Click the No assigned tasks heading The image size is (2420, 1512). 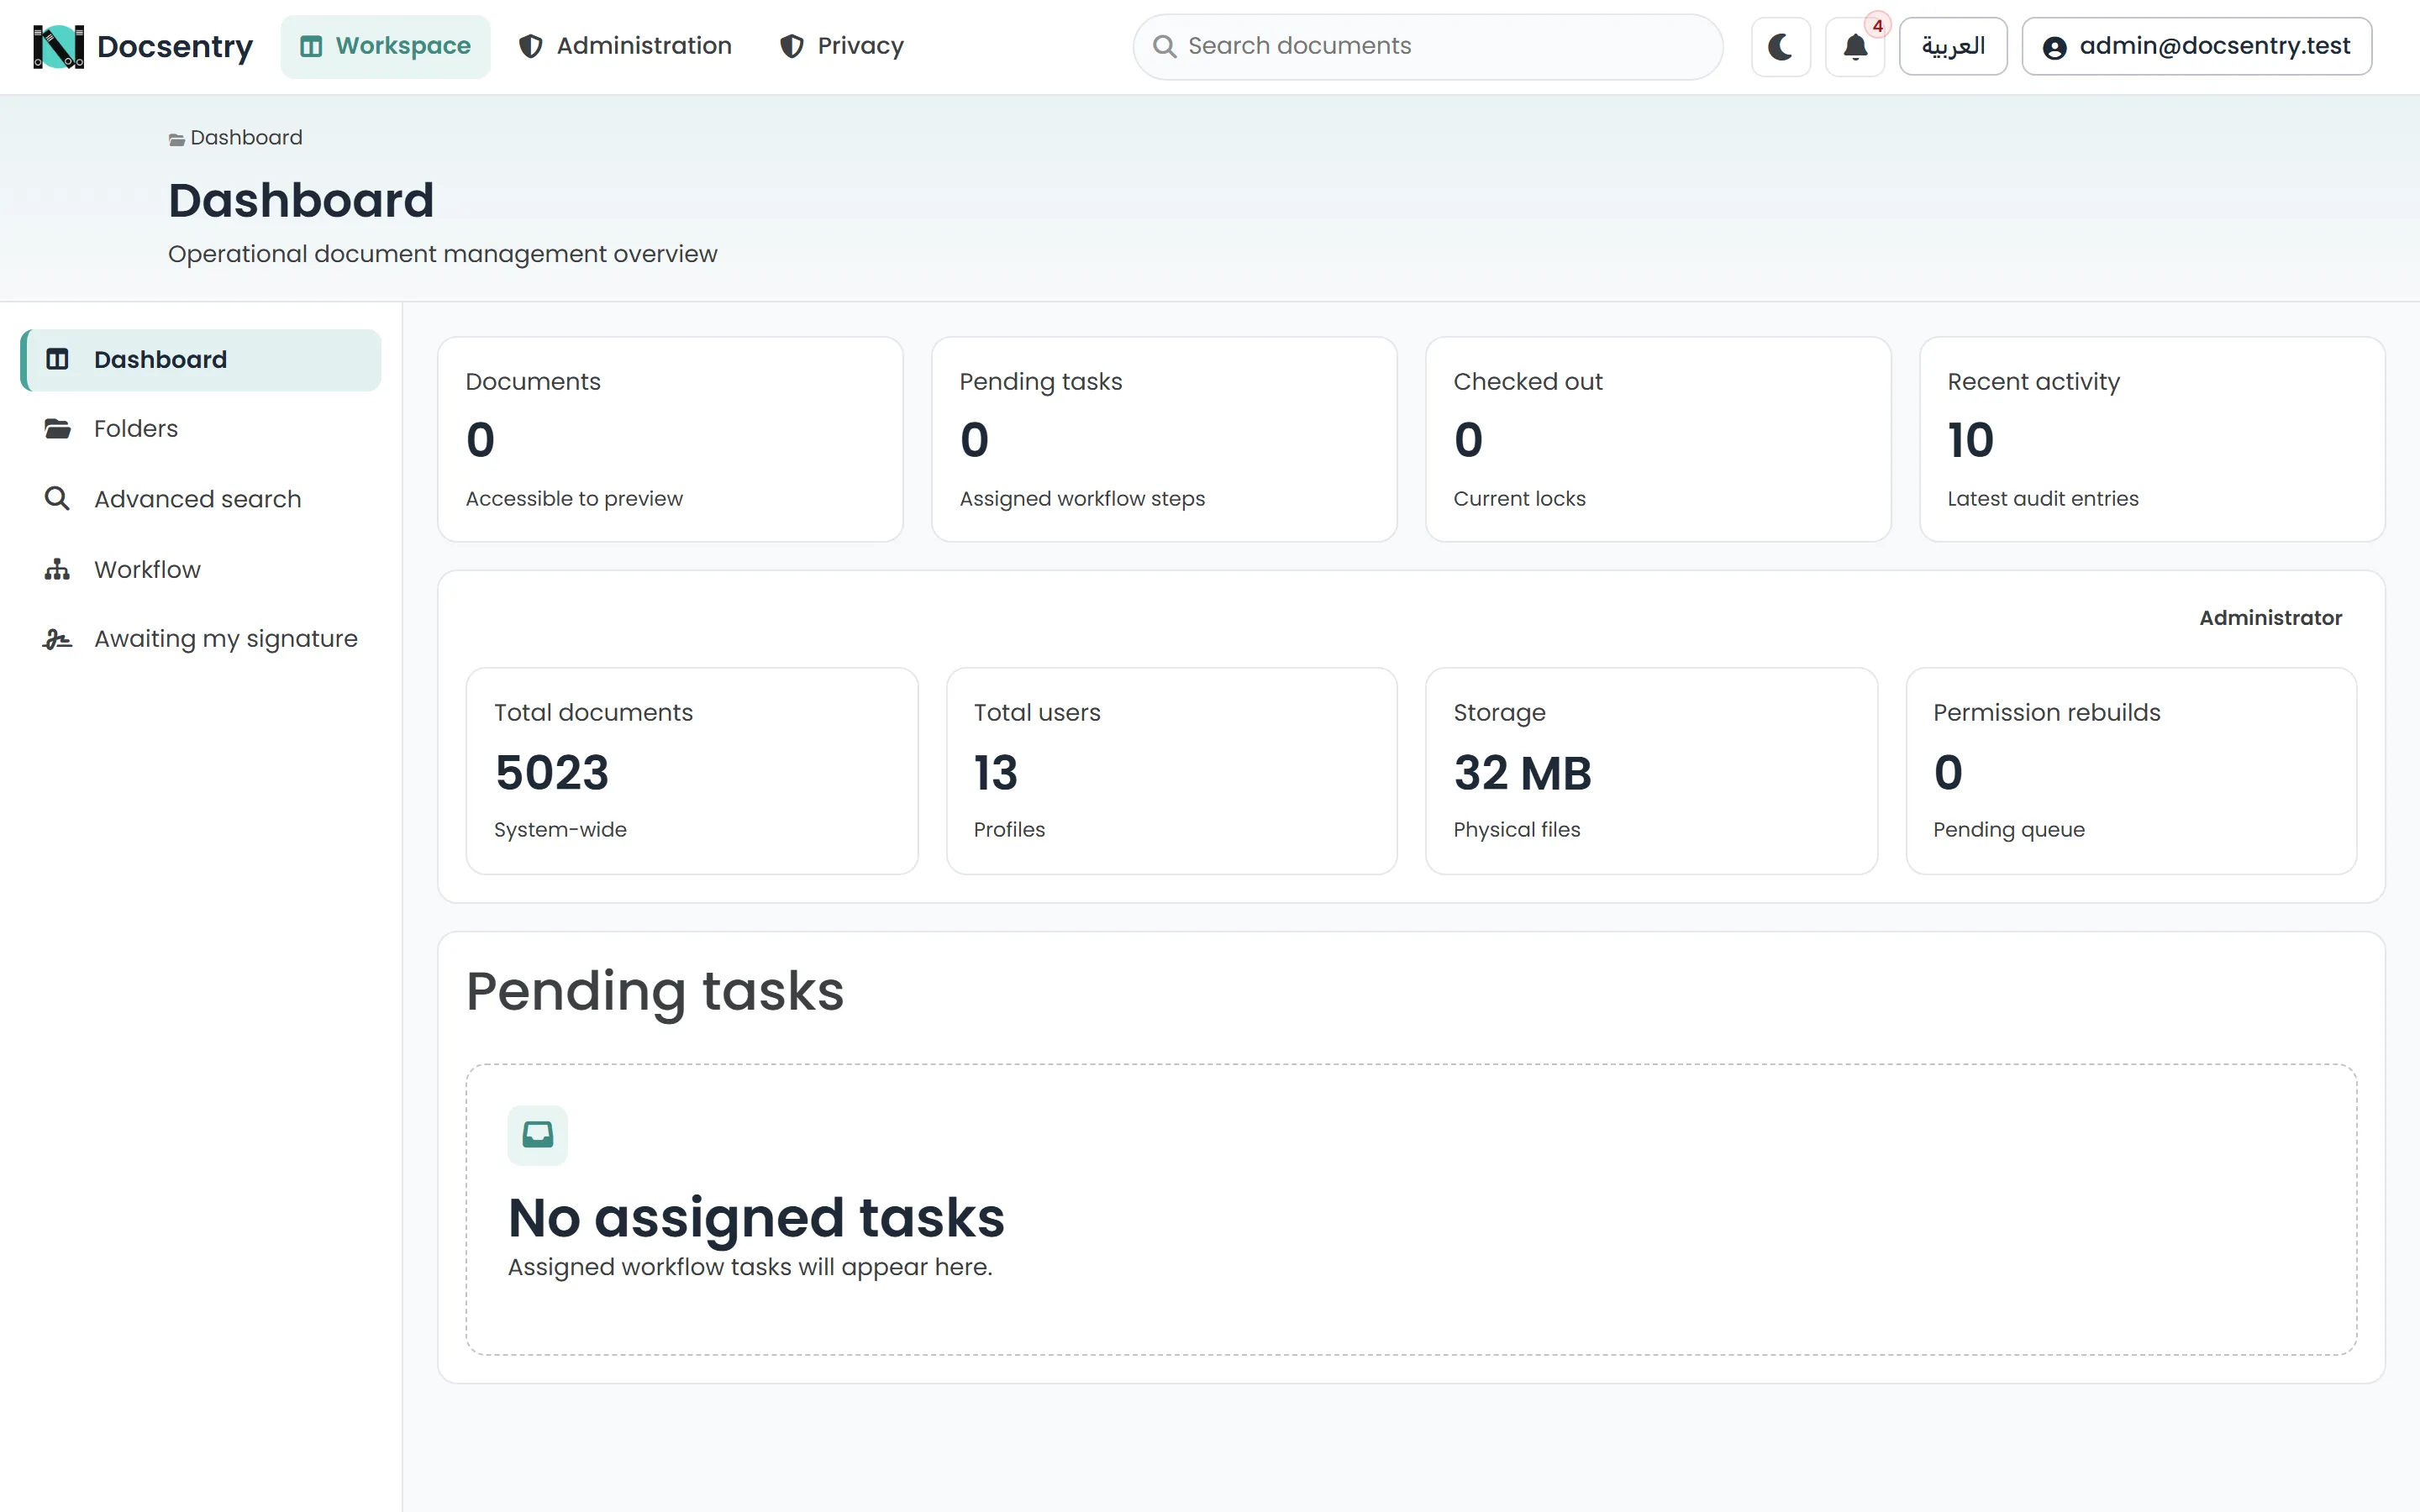click(756, 1217)
